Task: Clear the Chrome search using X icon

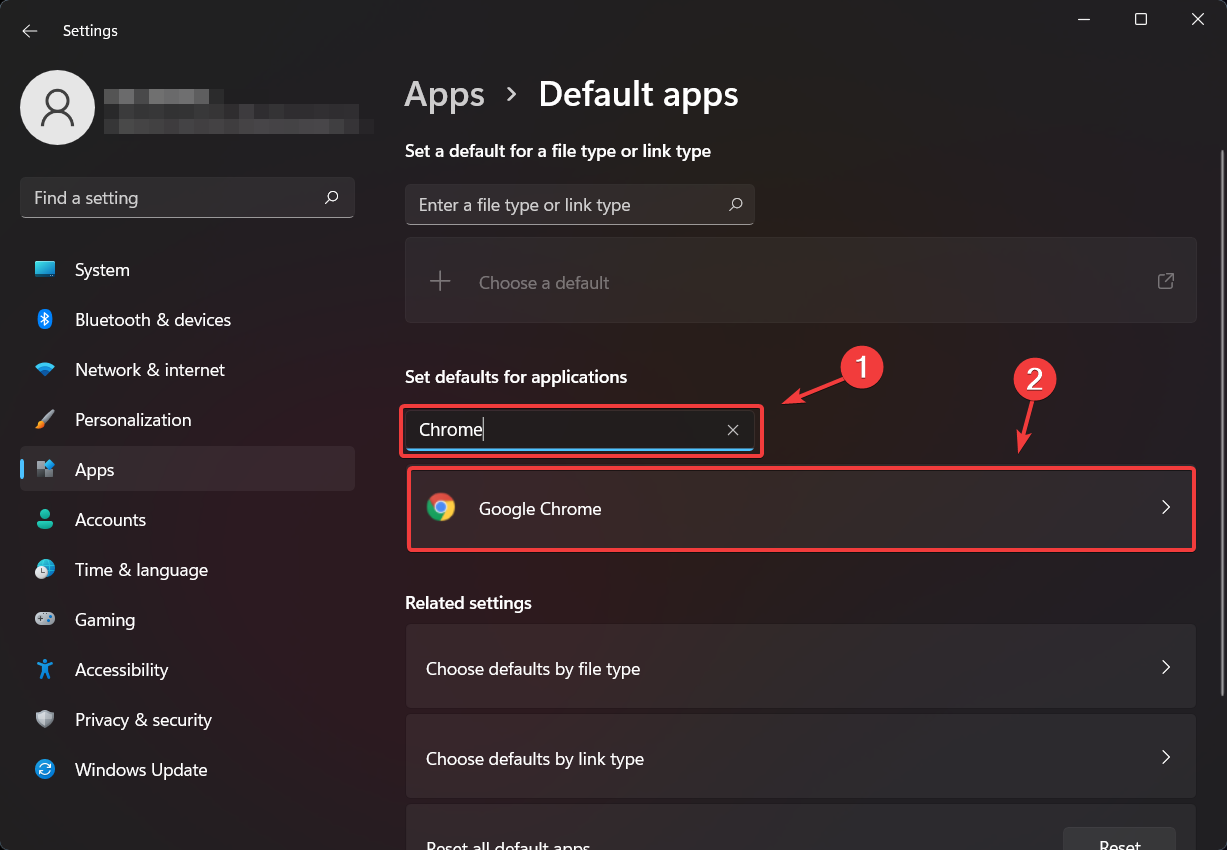Action: (x=733, y=429)
